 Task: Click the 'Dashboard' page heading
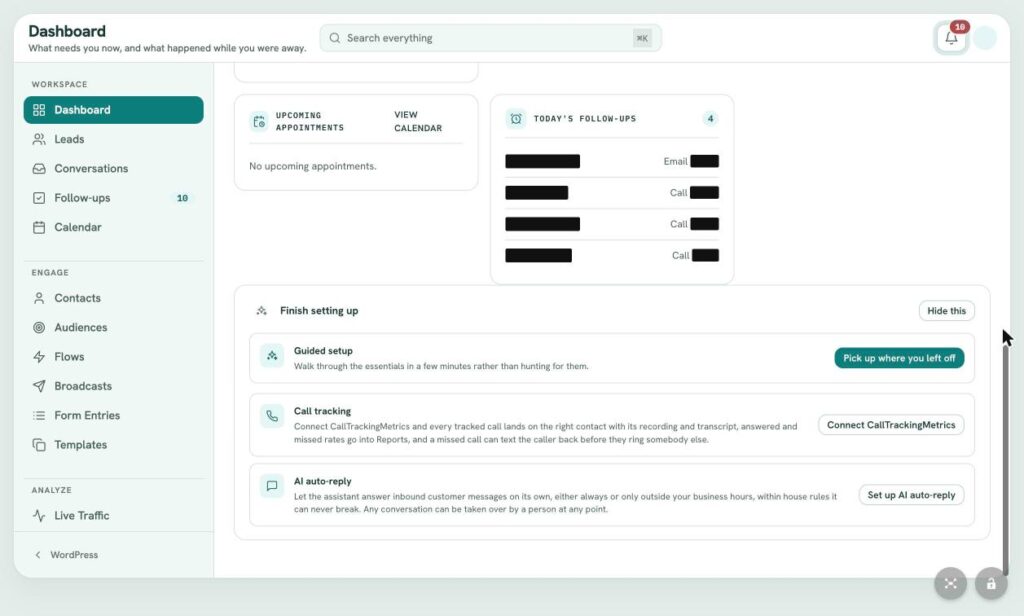tap(67, 31)
